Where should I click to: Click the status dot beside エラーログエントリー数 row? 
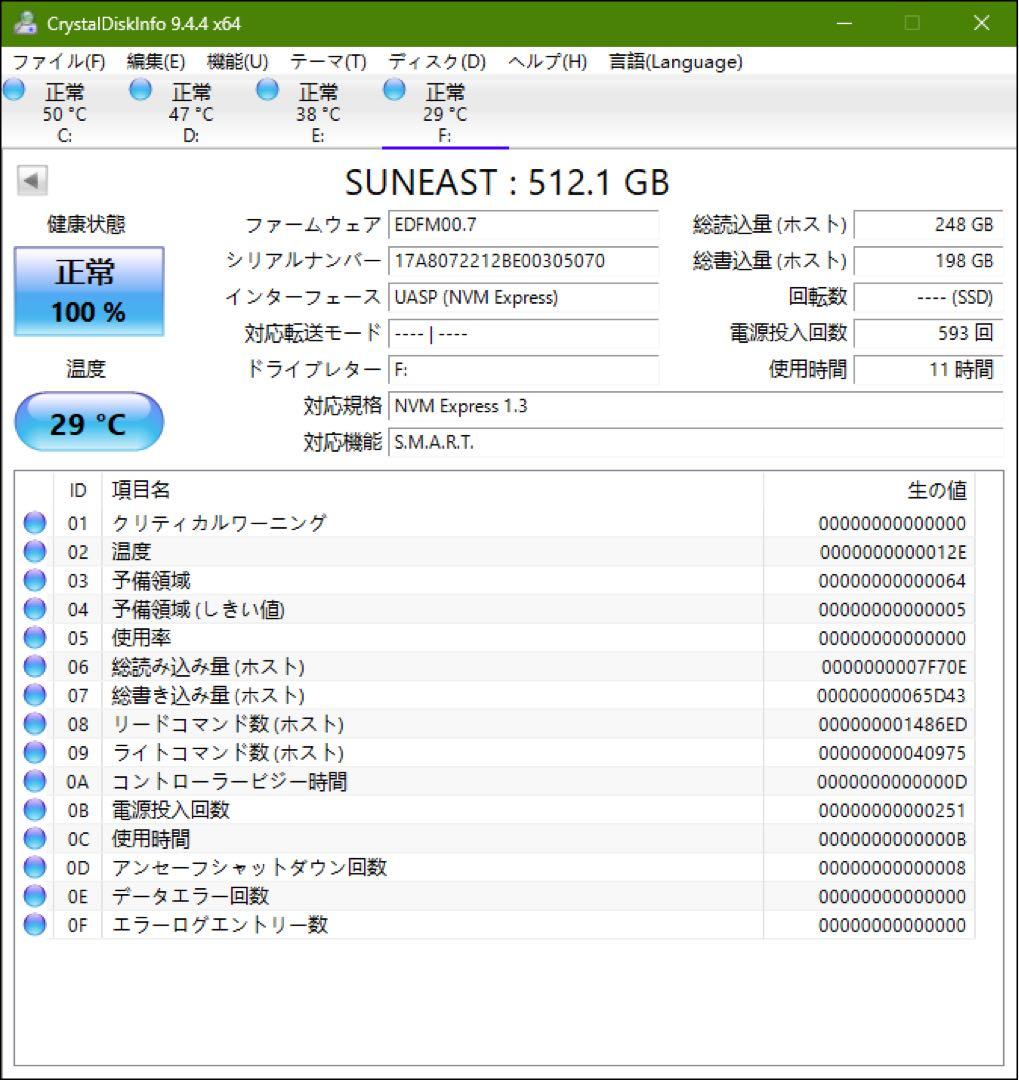pos(35,925)
